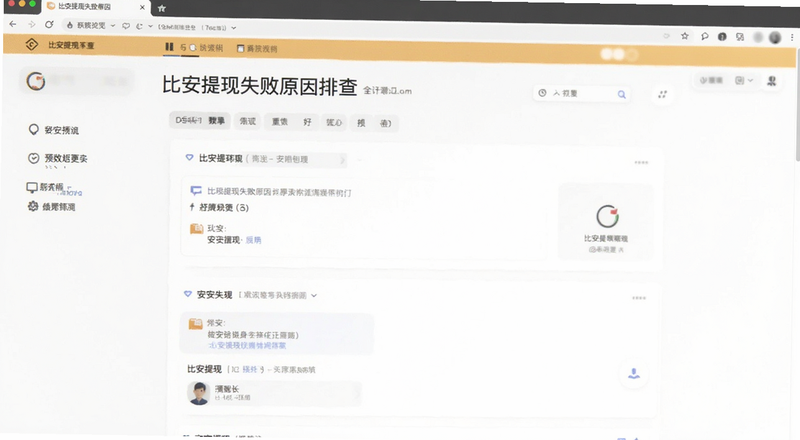Click heart icon in address bar
Screen dimensions: 800x440
126,26
